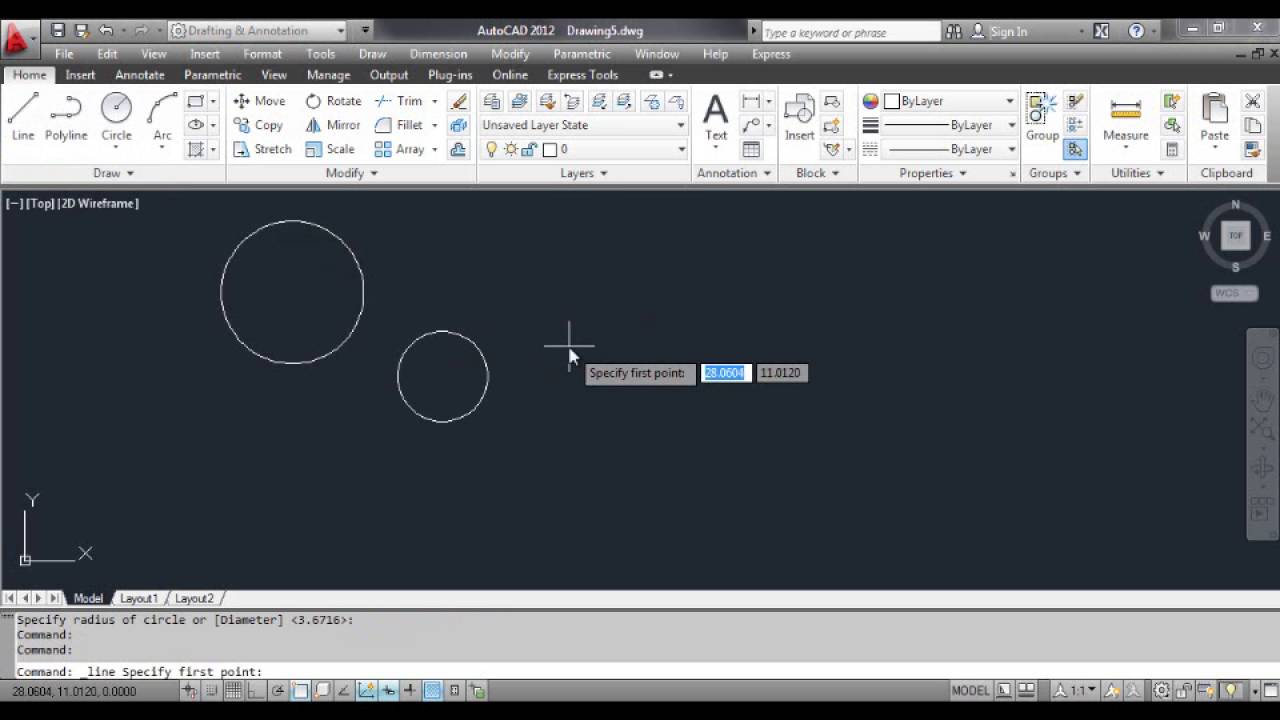Screen dimensions: 1280x720
Task: Select the multiline Text tool
Action: [716, 118]
